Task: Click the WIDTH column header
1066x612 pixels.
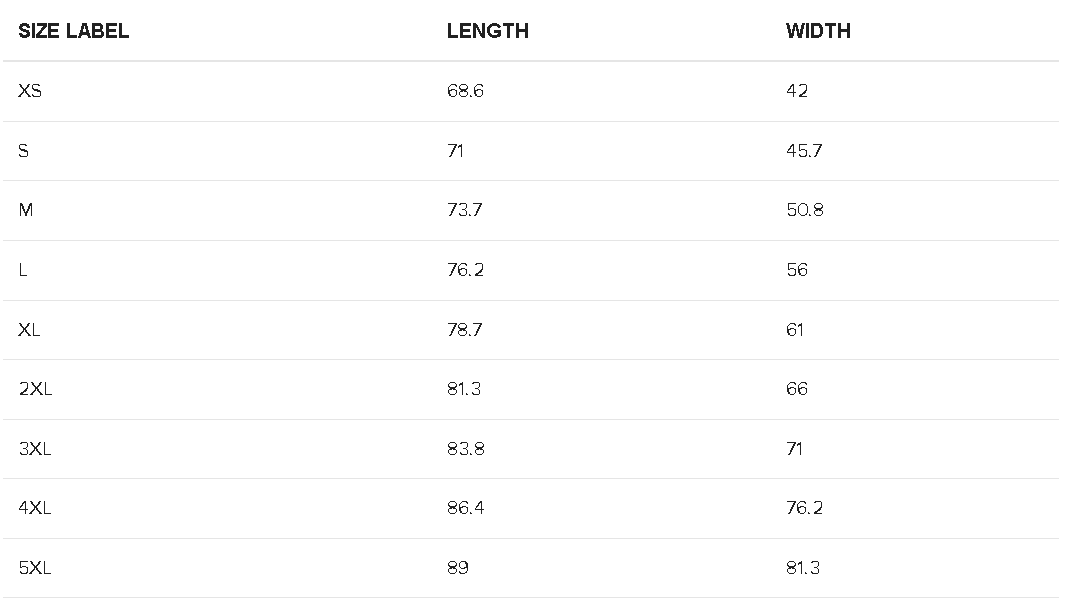Action: 818,31
